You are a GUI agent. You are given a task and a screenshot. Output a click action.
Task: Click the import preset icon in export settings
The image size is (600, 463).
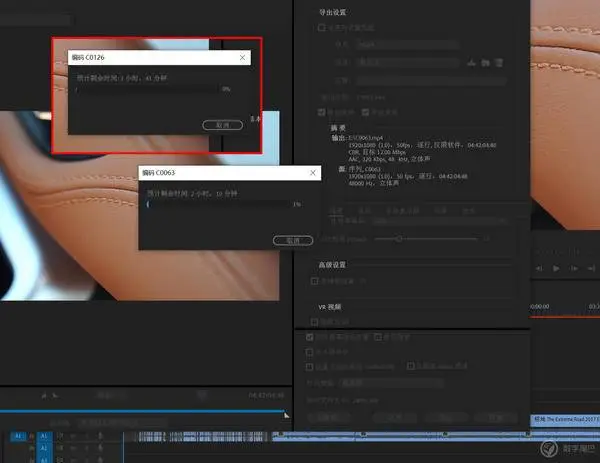485,62
